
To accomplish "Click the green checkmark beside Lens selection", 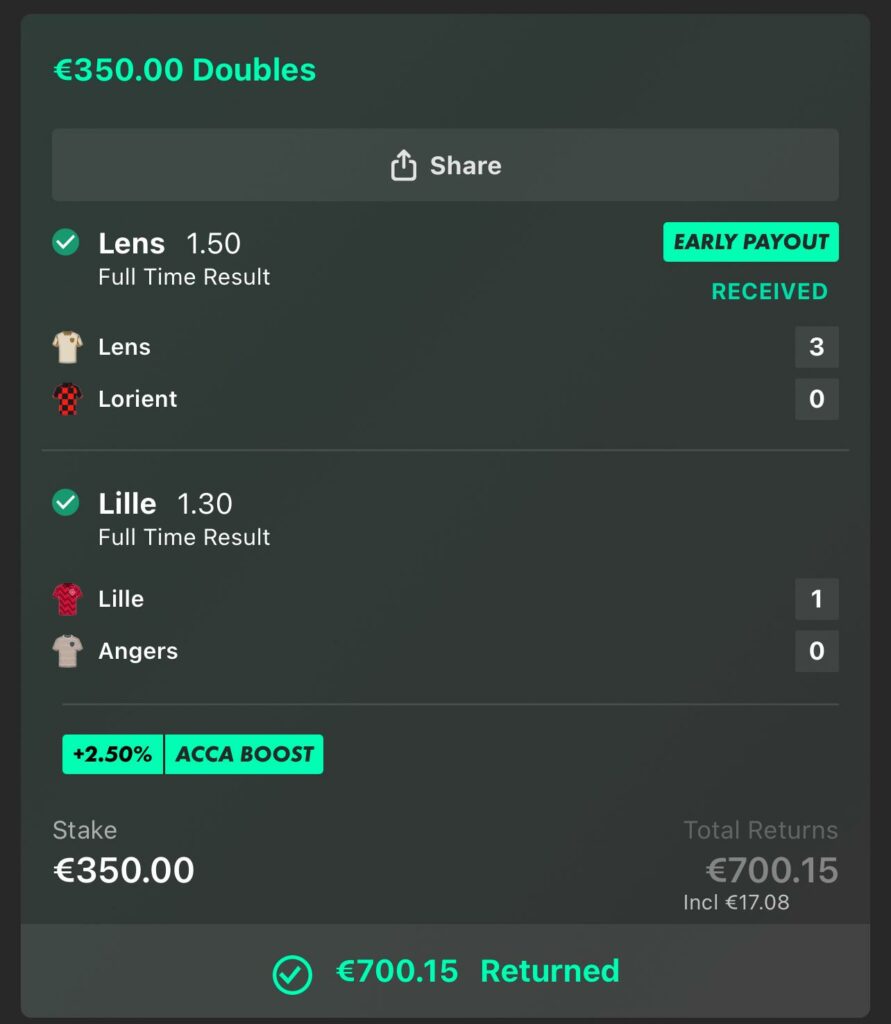I will (x=66, y=243).
